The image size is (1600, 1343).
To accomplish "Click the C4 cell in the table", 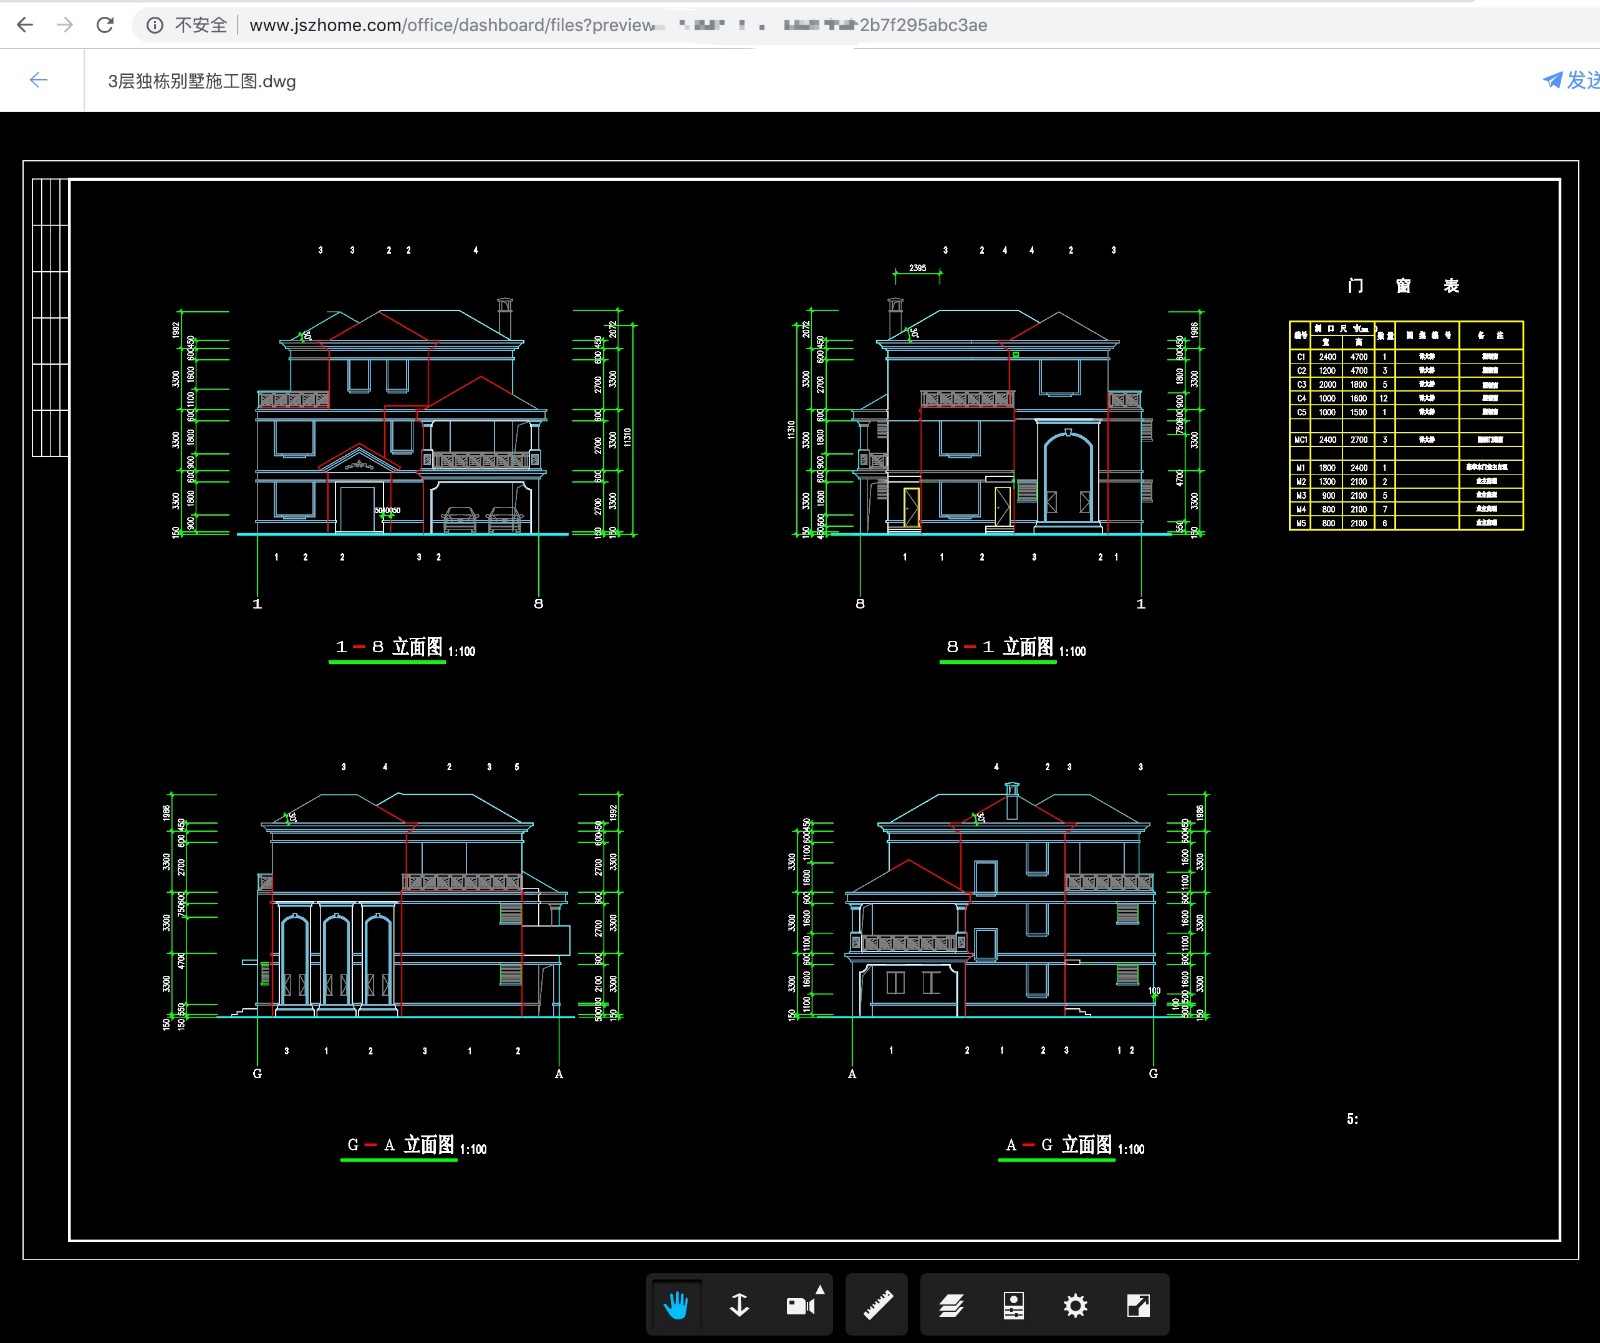I will pos(1301,398).
